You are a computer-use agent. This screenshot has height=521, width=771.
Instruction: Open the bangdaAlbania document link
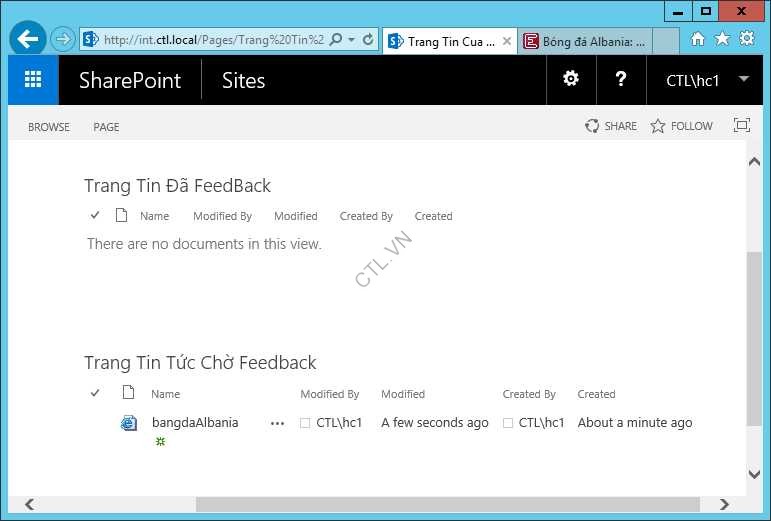(195, 422)
